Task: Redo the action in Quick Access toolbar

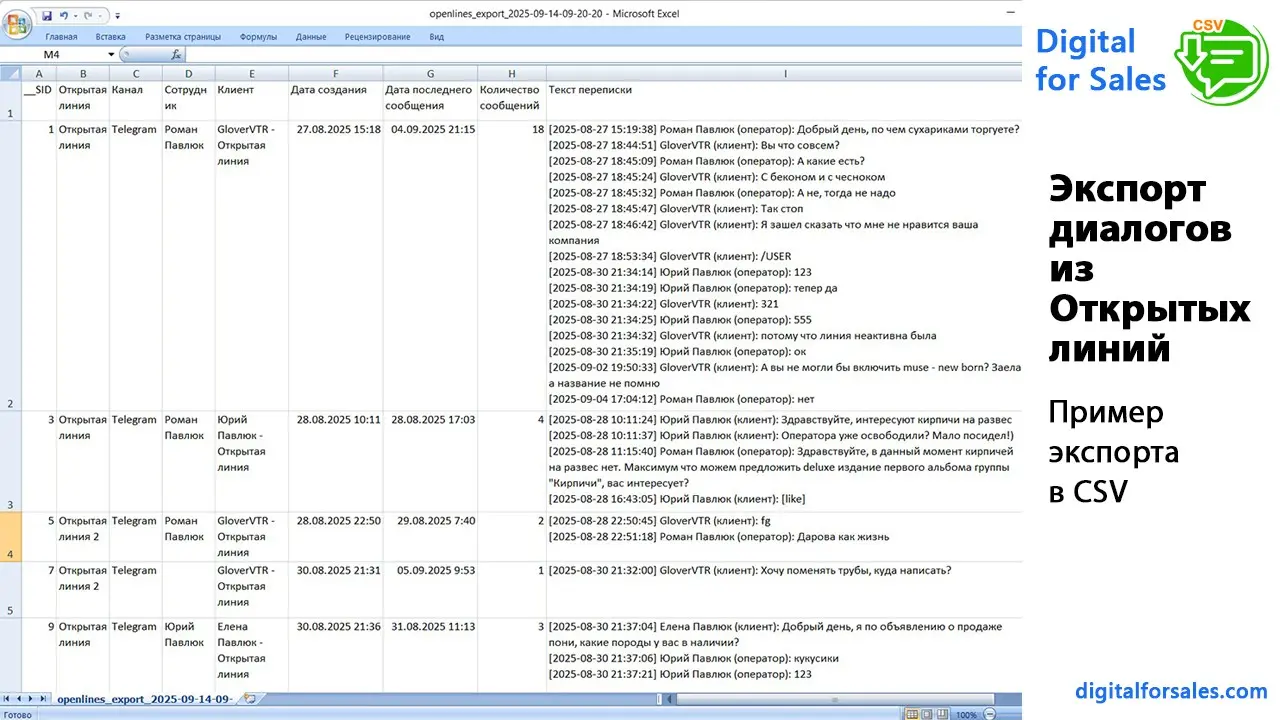Action: [87, 15]
